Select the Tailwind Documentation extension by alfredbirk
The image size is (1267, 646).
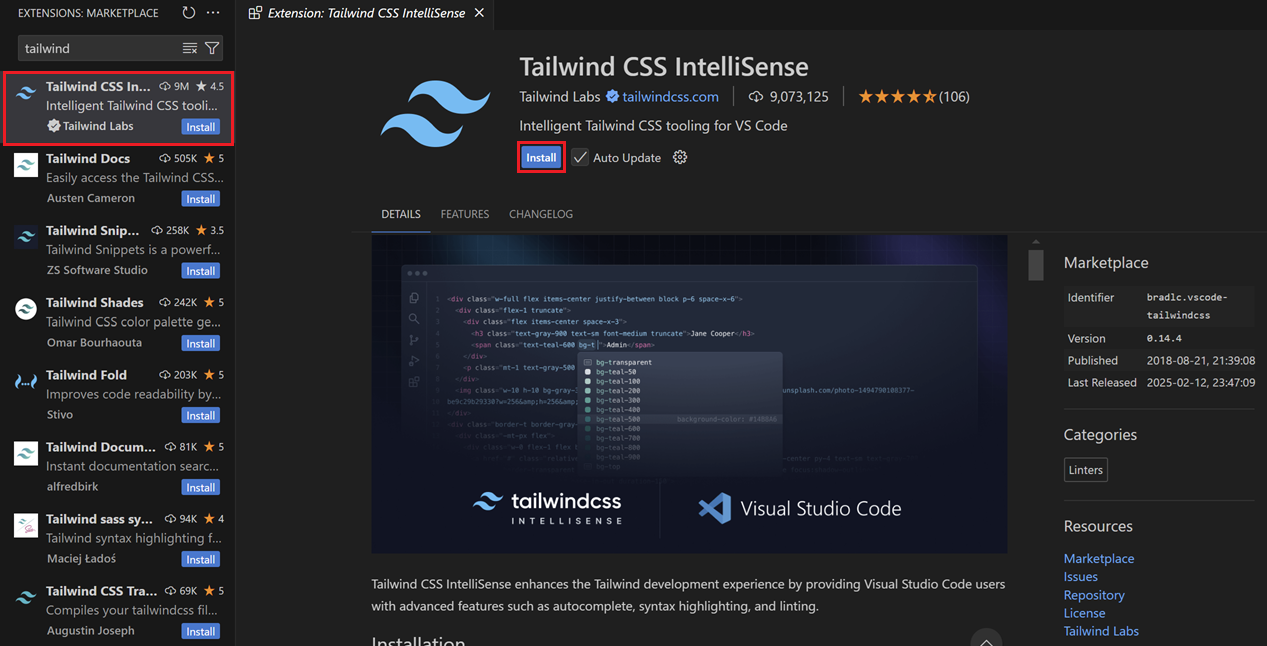[118, 466]
